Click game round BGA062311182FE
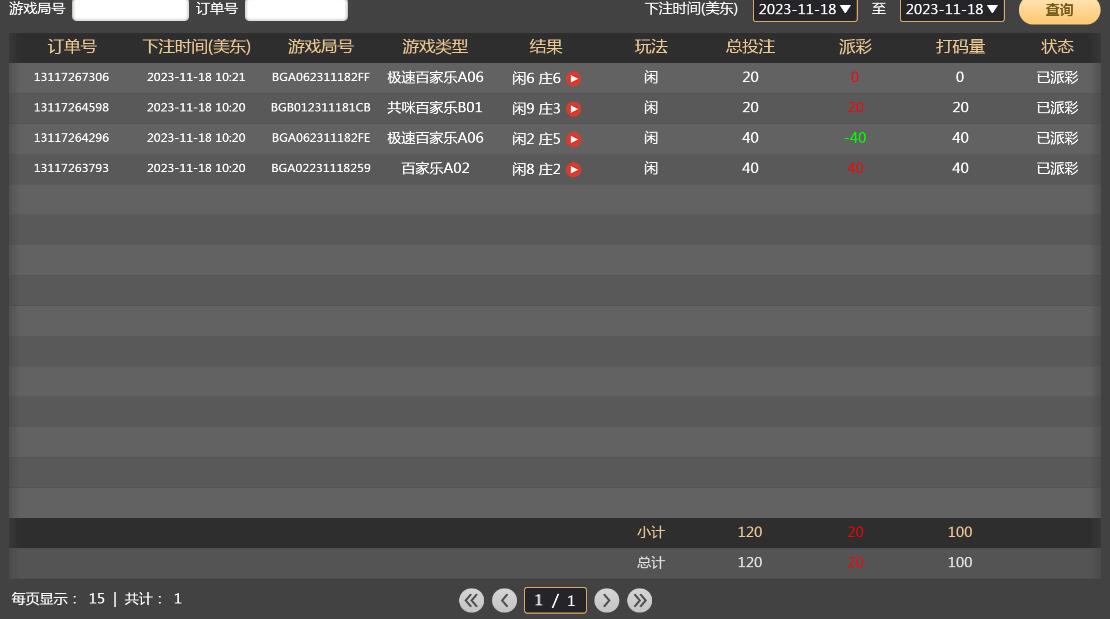 (321, 138)
